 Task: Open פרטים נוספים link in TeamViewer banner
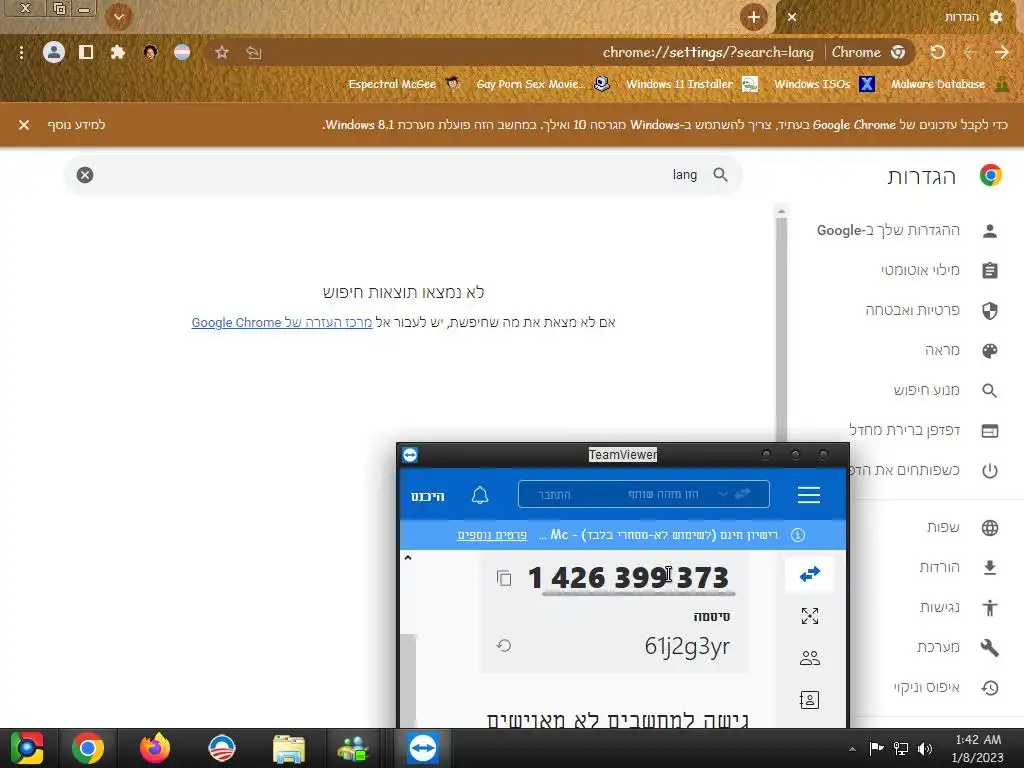[x=492, y=535]
